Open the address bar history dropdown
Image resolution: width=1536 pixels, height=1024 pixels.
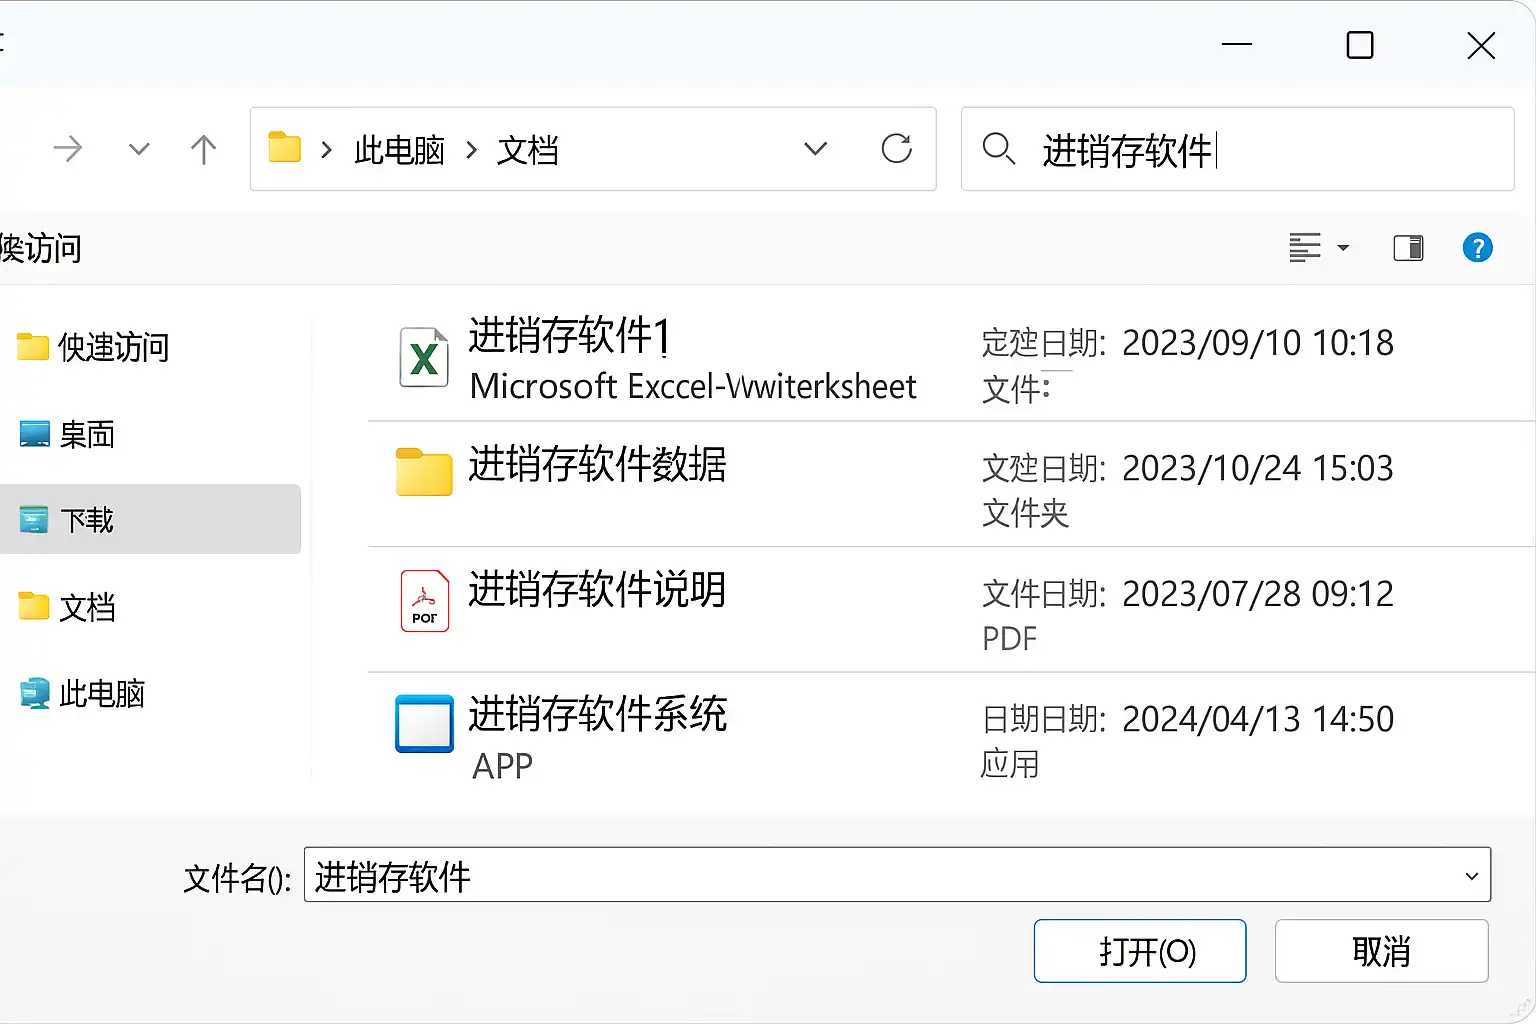pos(816,149)
